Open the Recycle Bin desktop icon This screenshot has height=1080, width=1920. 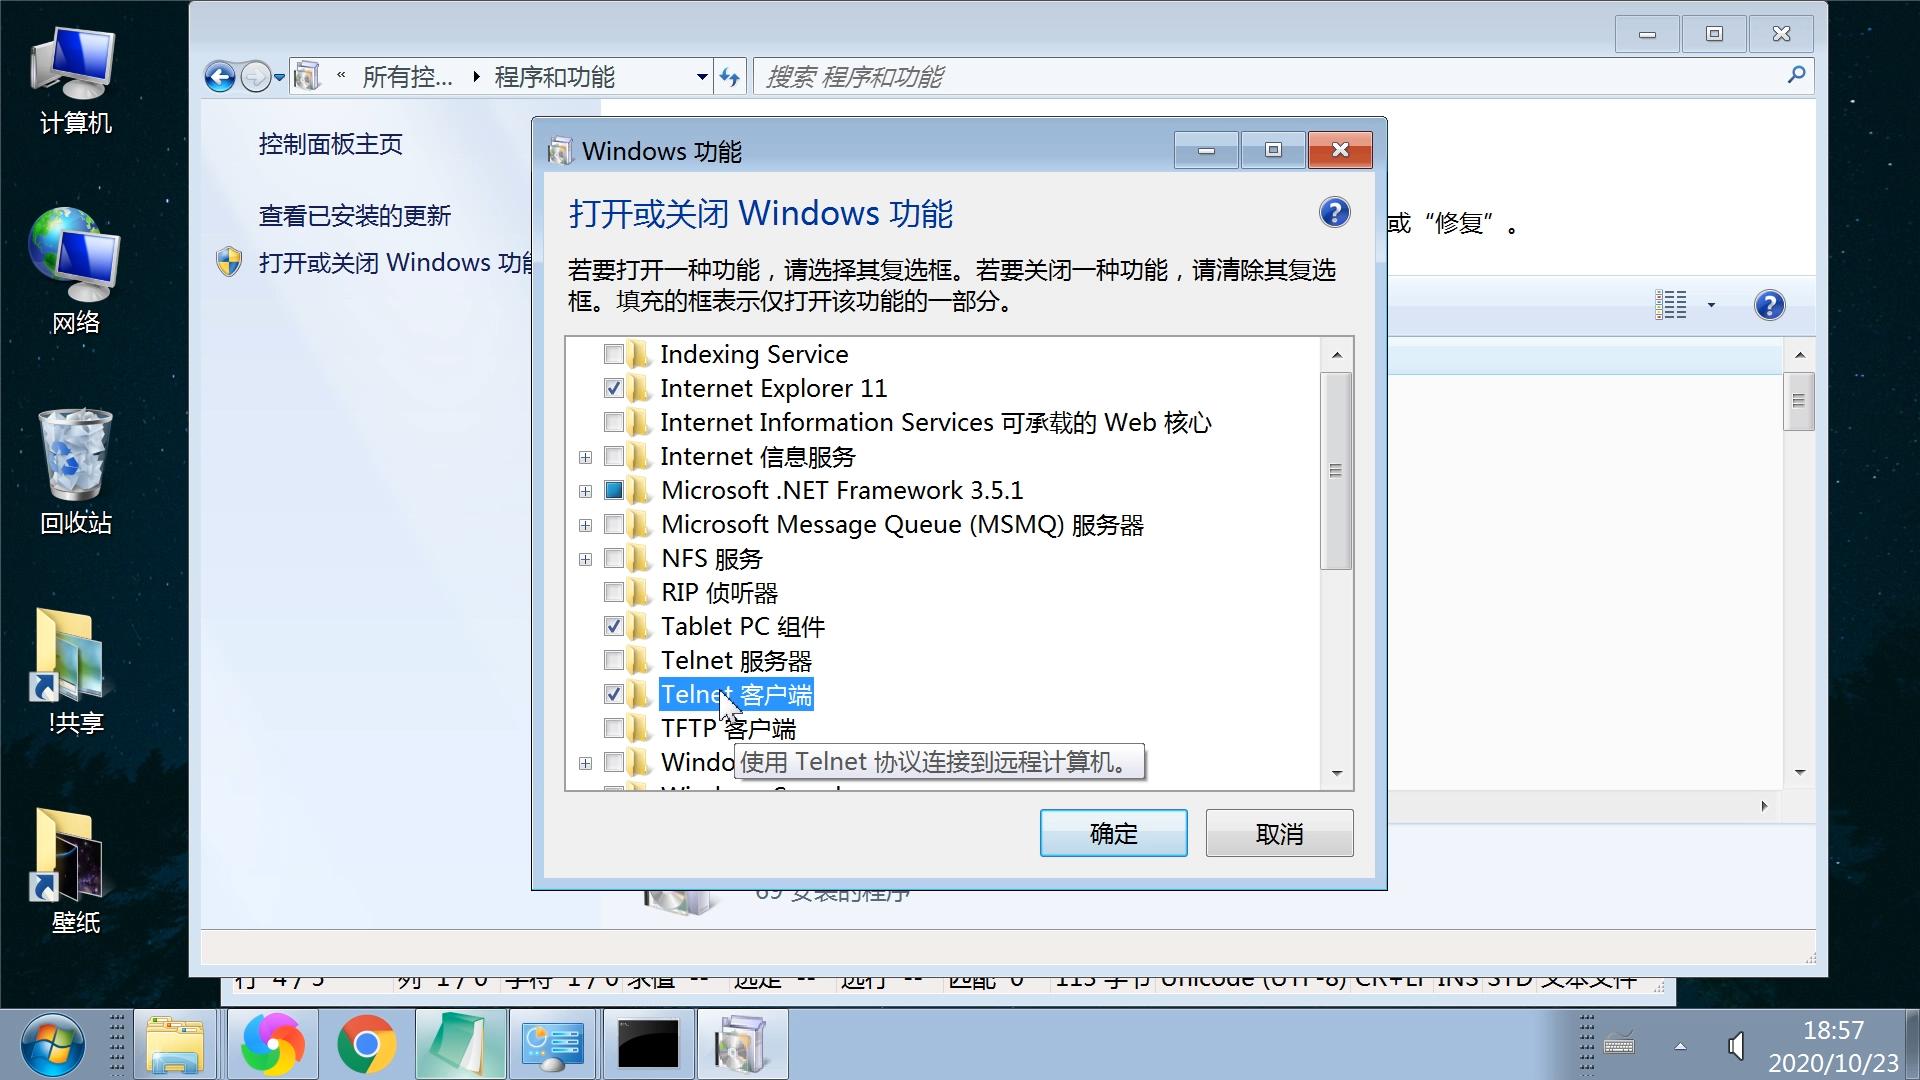75,470
